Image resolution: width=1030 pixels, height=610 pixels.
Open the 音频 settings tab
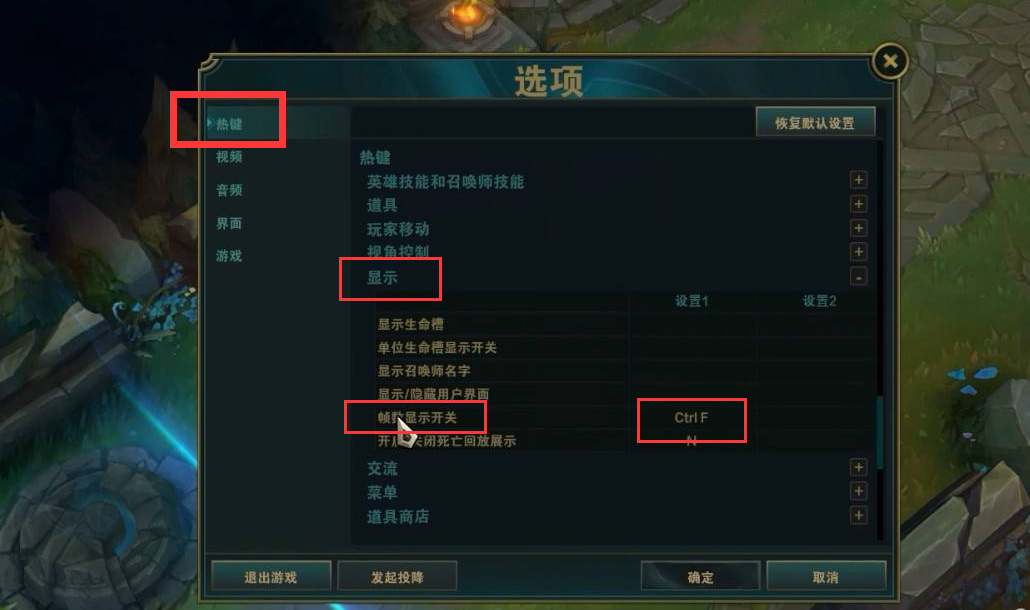tap(229, 190)
